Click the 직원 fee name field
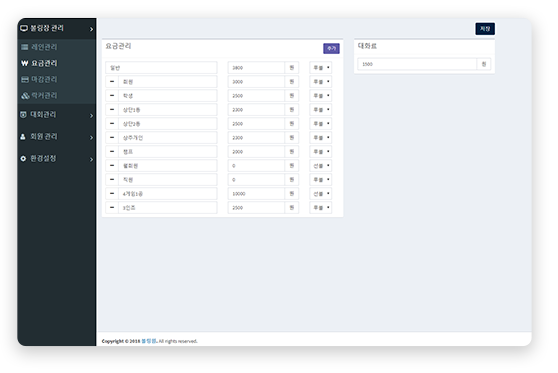558x373 pixels. [x=168, y=179]
